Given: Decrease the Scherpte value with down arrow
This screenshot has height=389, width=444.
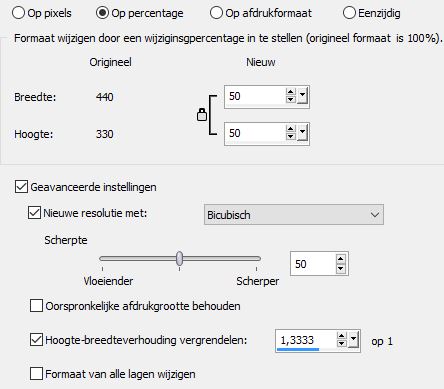Looking at the screenshot, I should point(341,268).
